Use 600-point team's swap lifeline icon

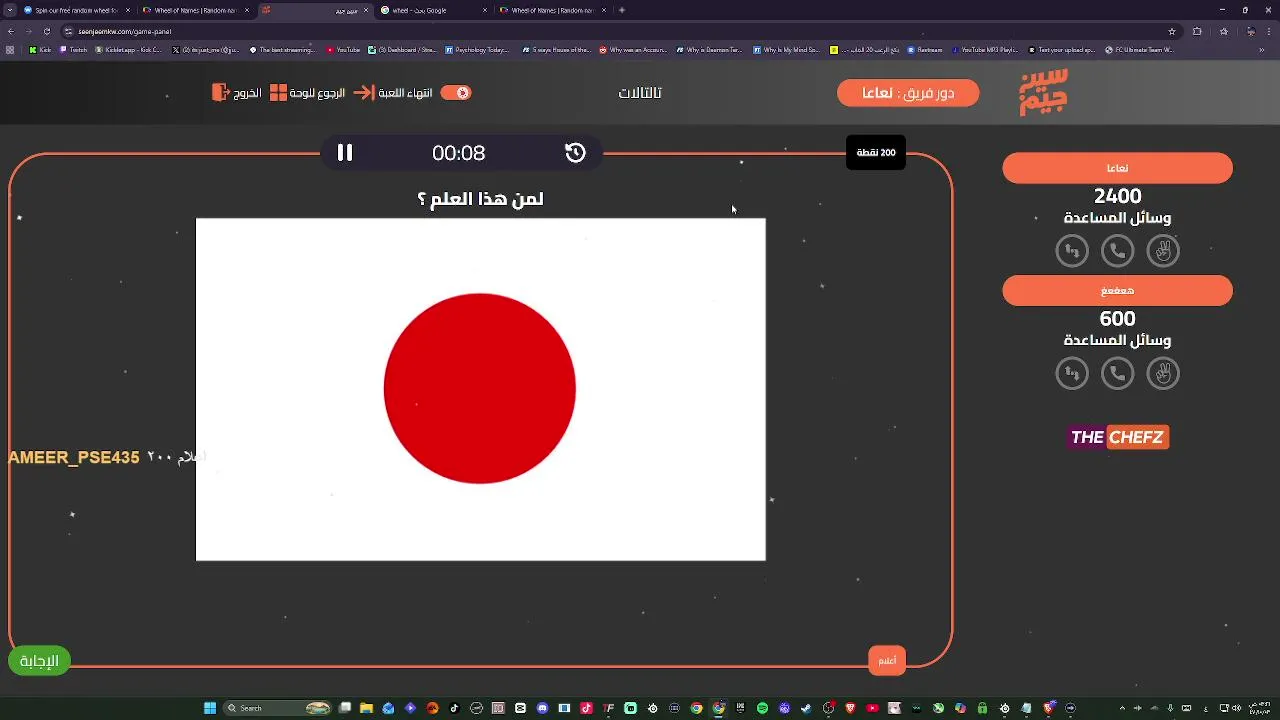pyautogui.click(x=1072, y=373)
